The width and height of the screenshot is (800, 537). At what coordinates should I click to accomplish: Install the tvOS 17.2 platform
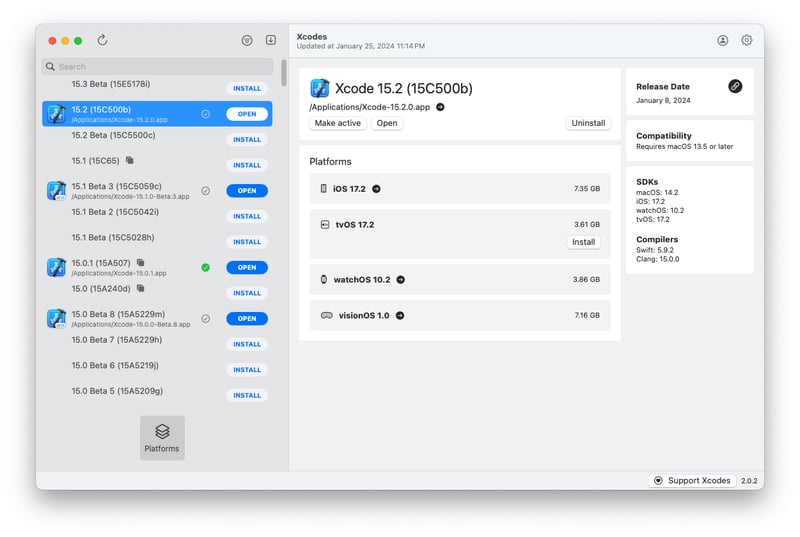(x=583, y=242)
